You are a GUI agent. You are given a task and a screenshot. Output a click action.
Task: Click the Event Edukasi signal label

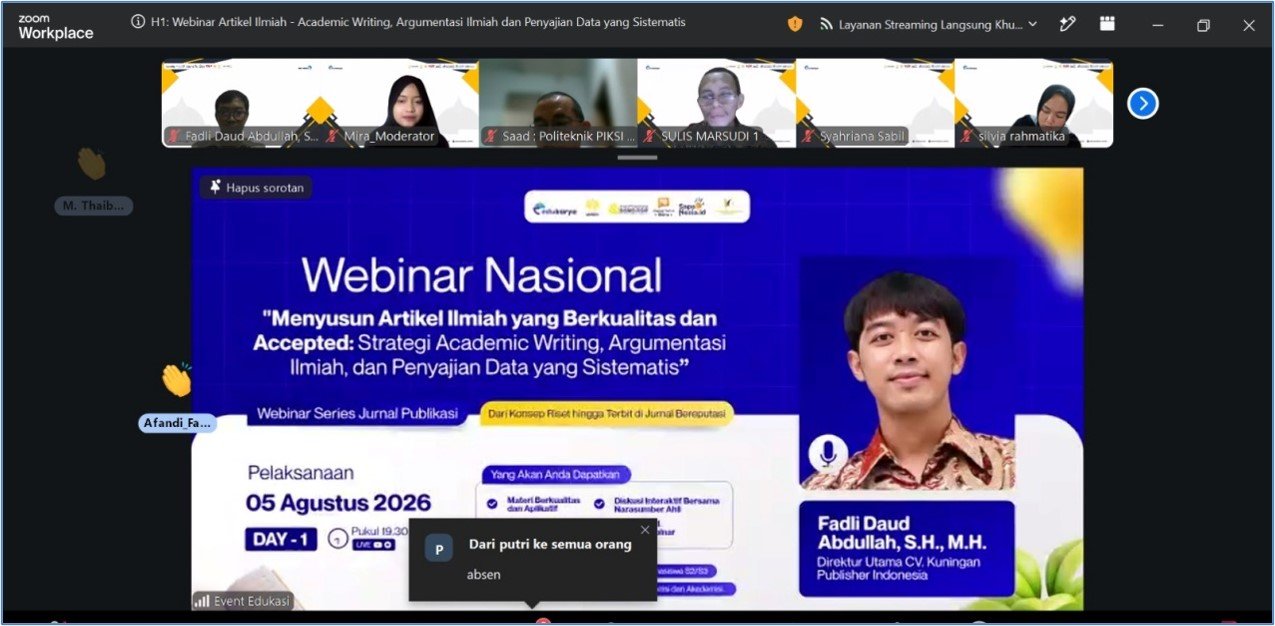(x=243, y=601)
